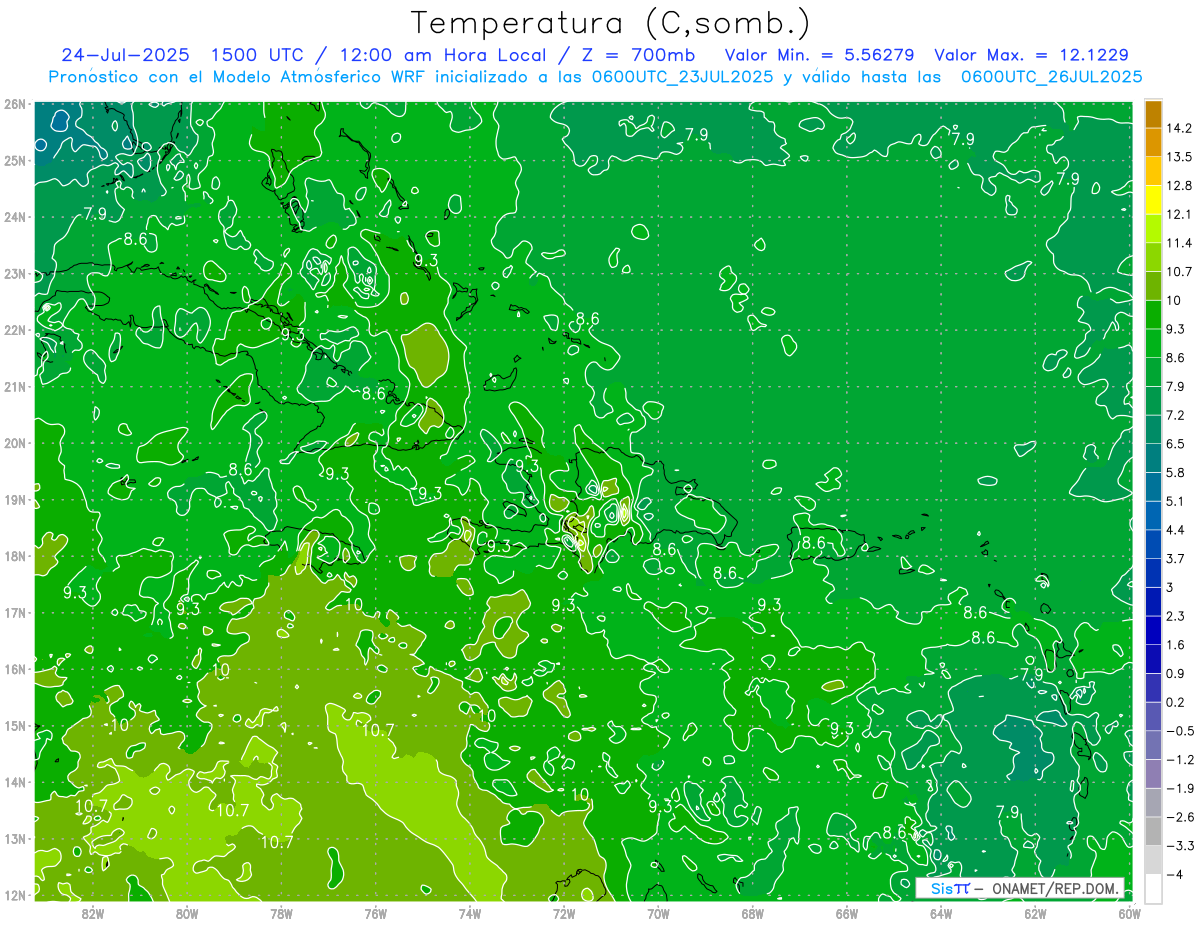Screen dimensions: 1200x927
Task: Click the '1500 UTC' time label
Action: click(257, 55)
